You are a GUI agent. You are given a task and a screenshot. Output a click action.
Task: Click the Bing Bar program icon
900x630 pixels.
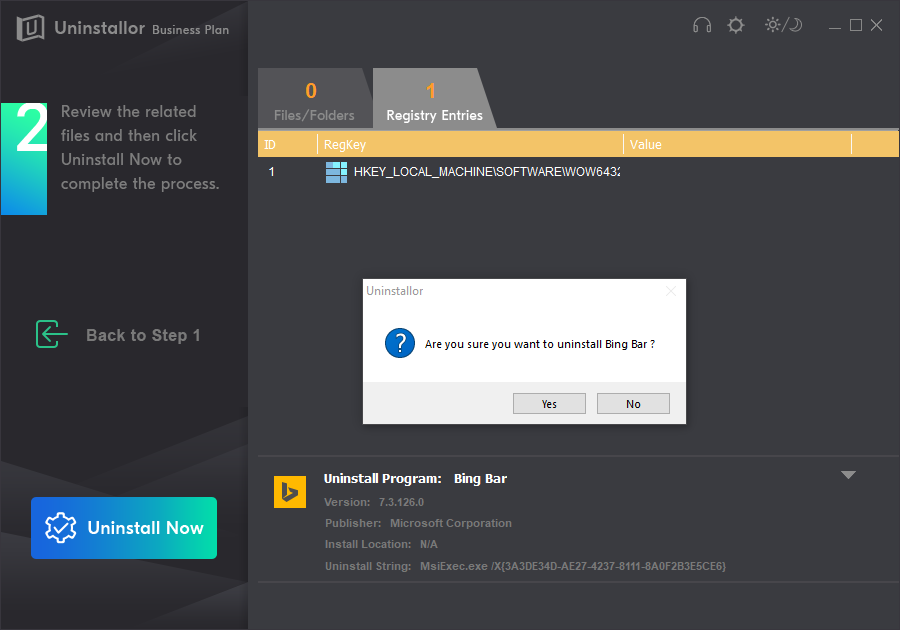(x=290, y=492)
